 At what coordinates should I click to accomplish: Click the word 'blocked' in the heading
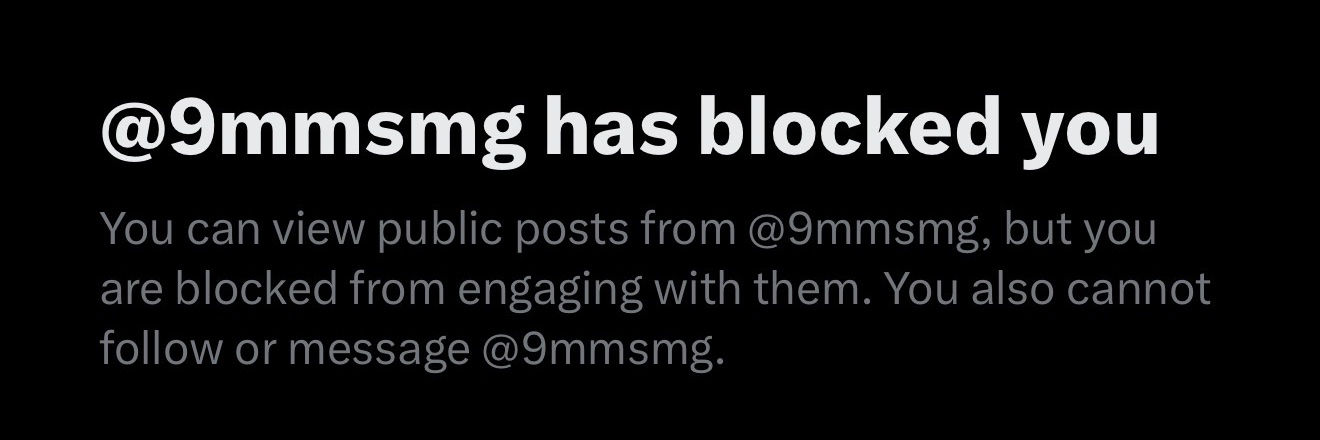click(x=847, y=129)
